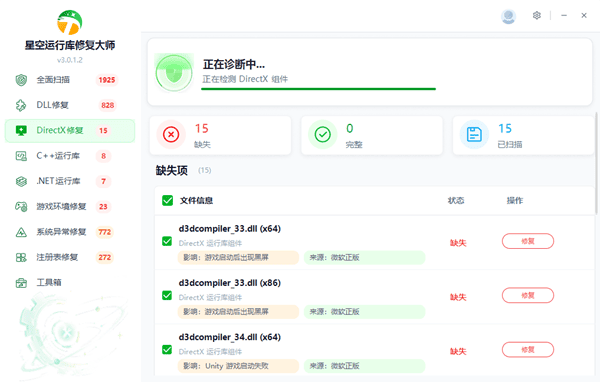Click the toolbox briefcase icon

tap(21, 283)
